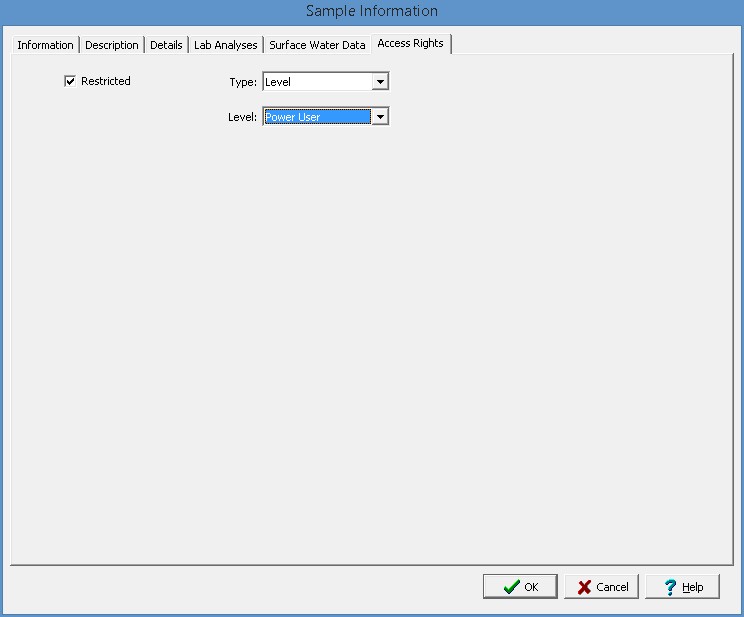Show the Surface Water Data tab

tap(317, 45)
